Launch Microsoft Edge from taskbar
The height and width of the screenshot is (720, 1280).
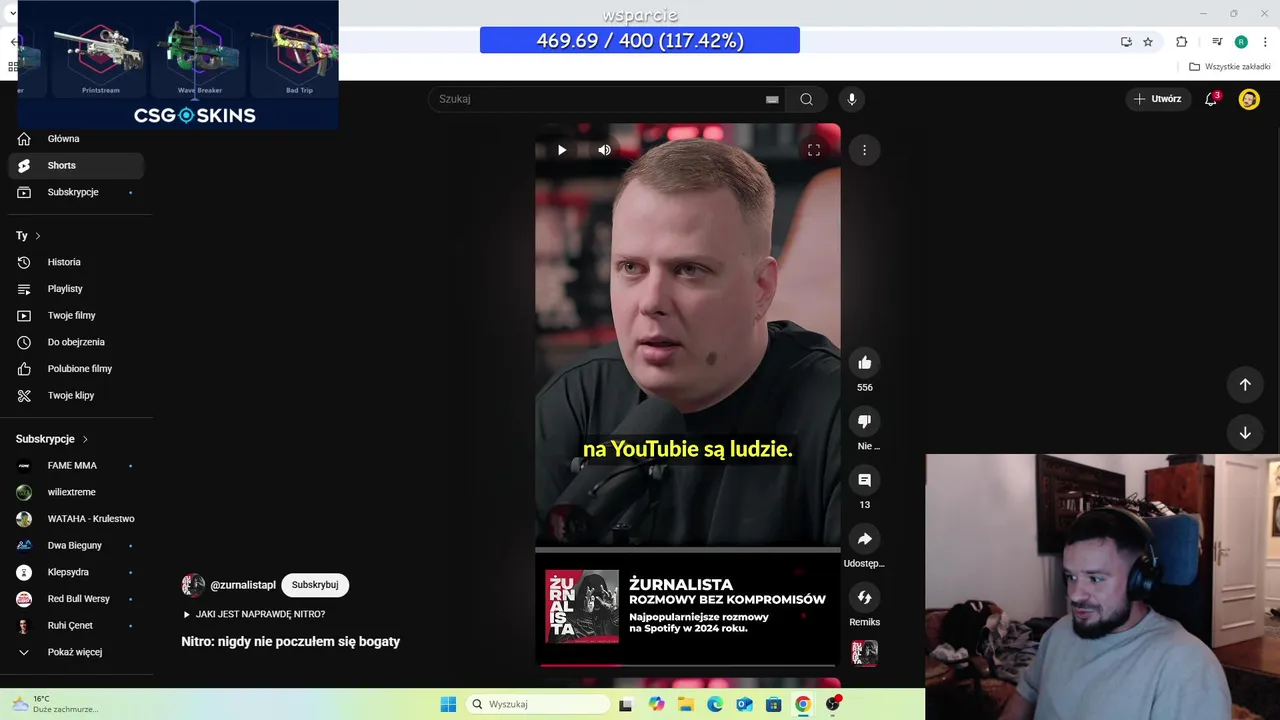[x=715, y=704]
